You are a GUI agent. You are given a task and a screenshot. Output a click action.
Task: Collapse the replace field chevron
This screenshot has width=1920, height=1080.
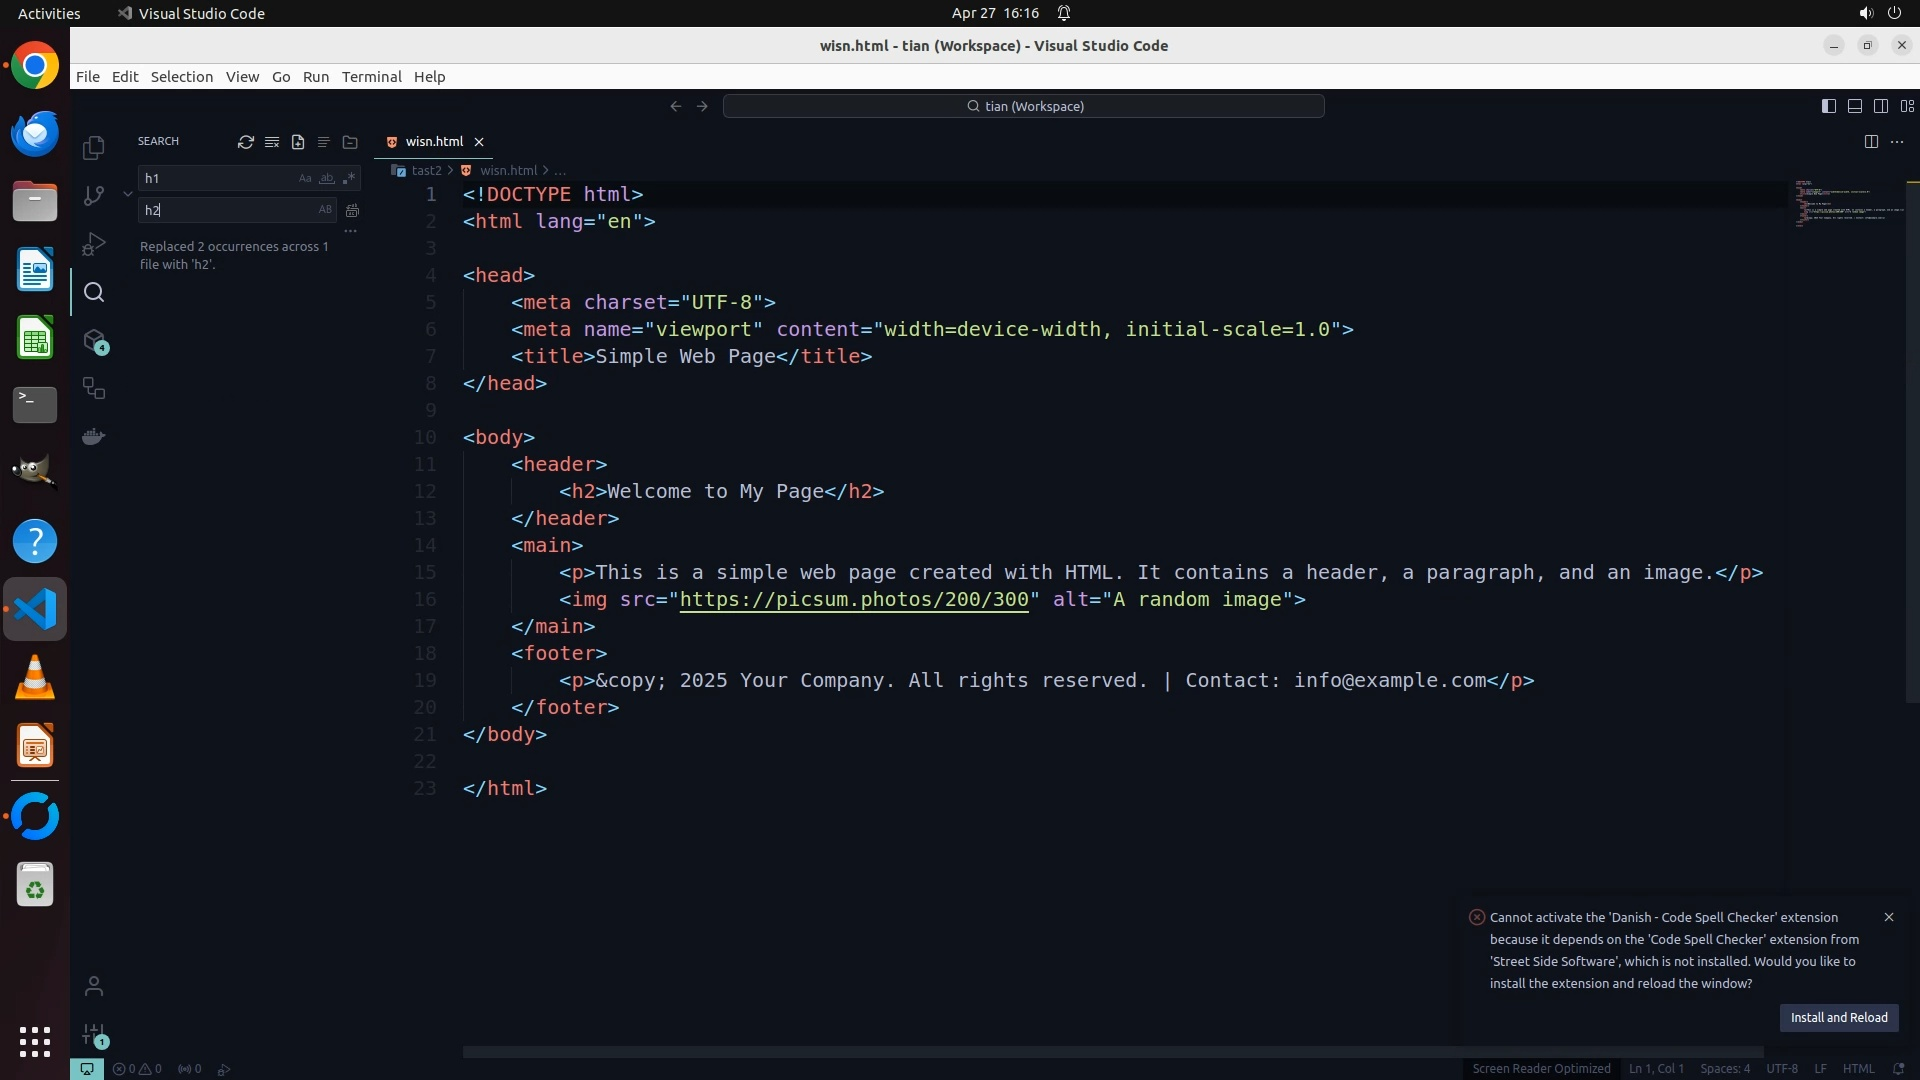(128, 194)
